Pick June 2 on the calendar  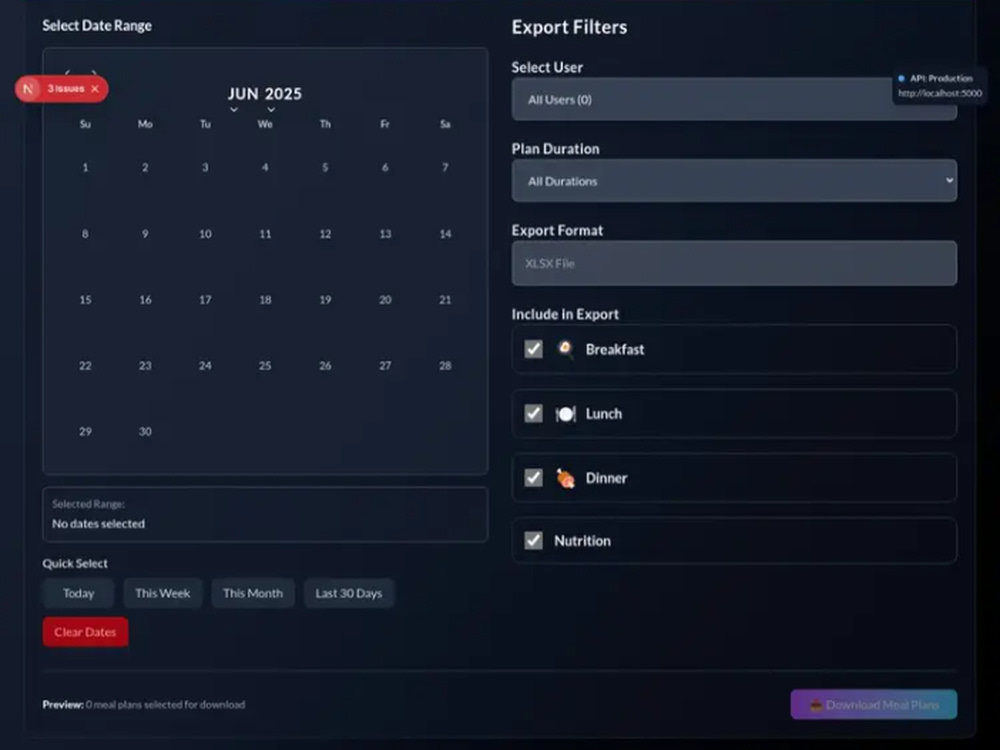(145, 168)
